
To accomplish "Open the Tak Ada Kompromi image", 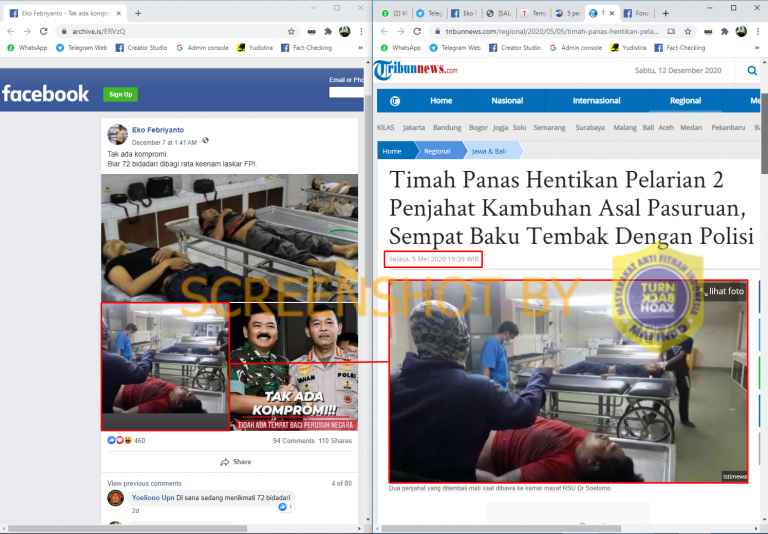I will [294, 367].
